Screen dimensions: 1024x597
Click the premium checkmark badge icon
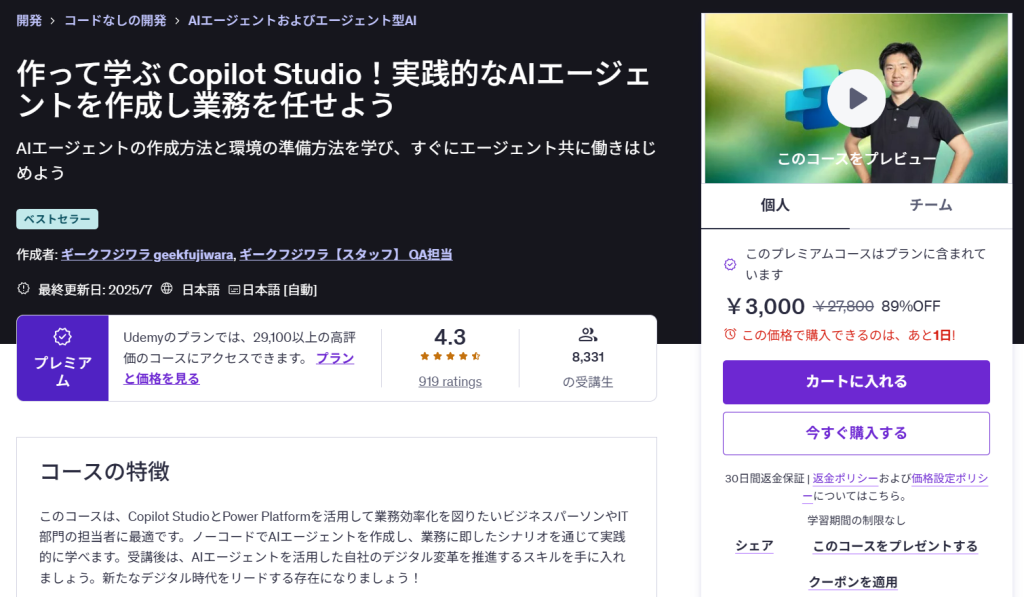(x=62, y=337)
